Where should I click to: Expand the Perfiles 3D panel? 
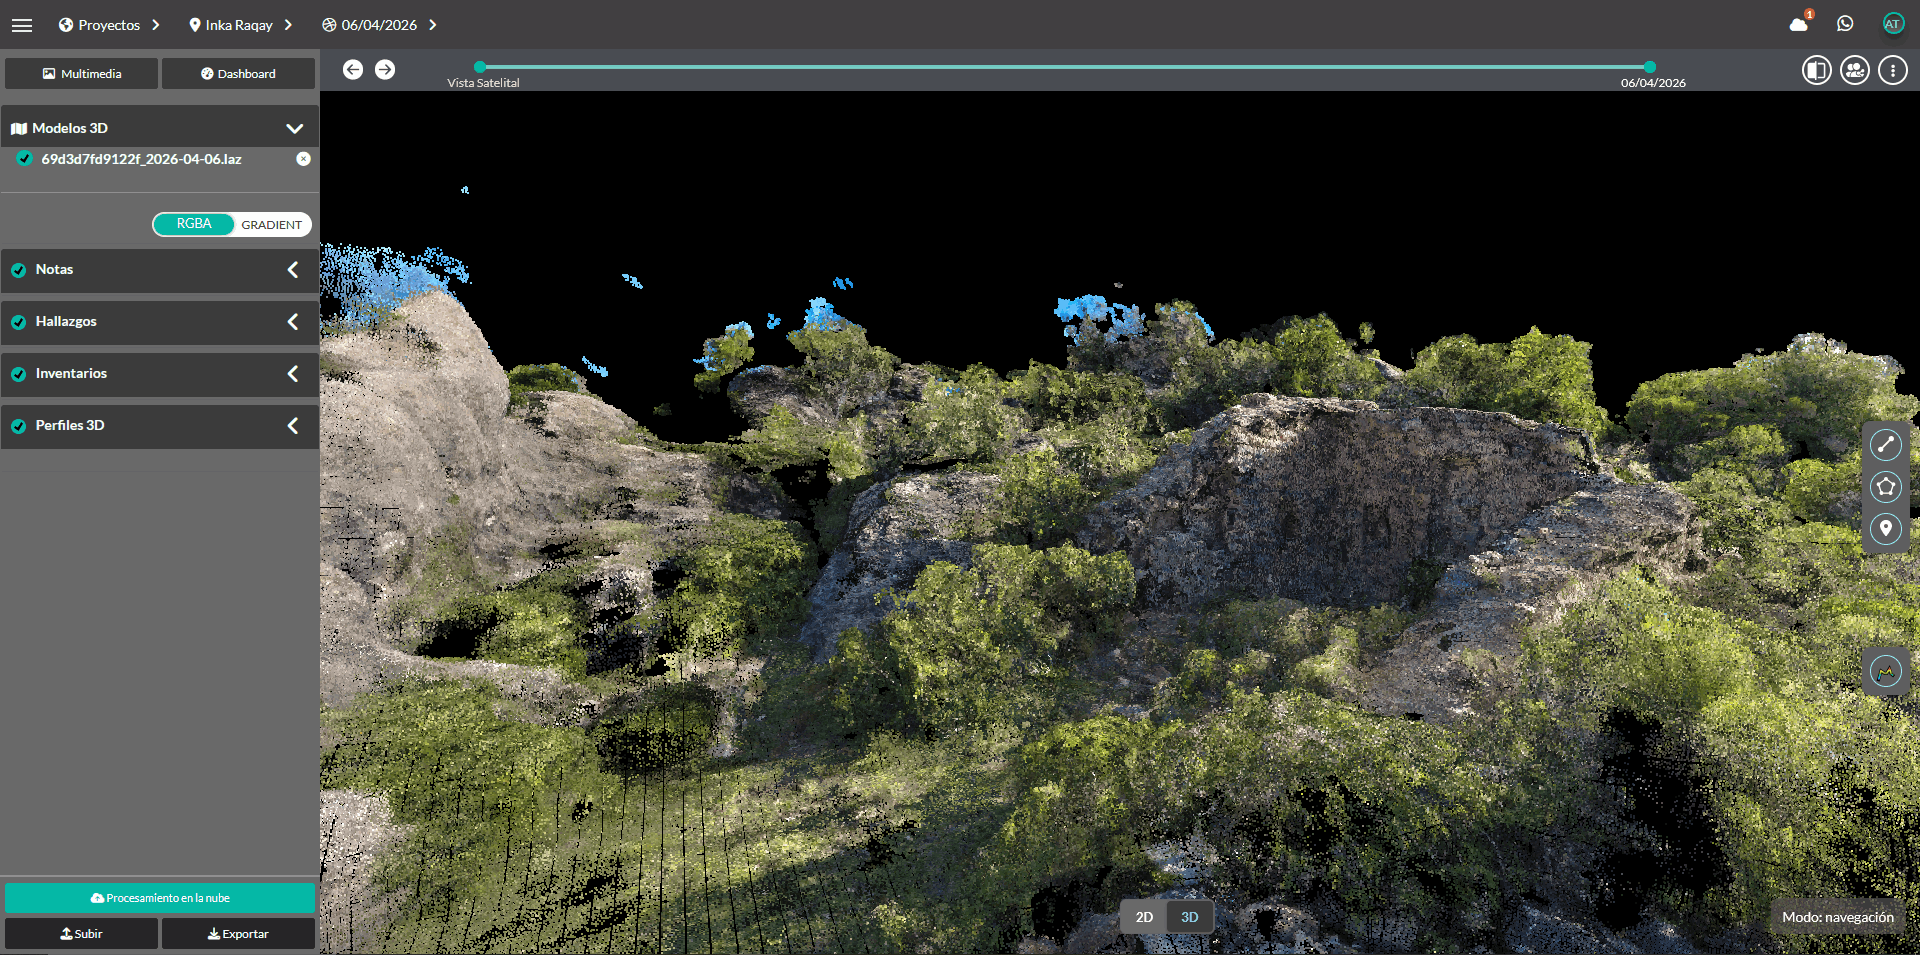coord(293,426)
